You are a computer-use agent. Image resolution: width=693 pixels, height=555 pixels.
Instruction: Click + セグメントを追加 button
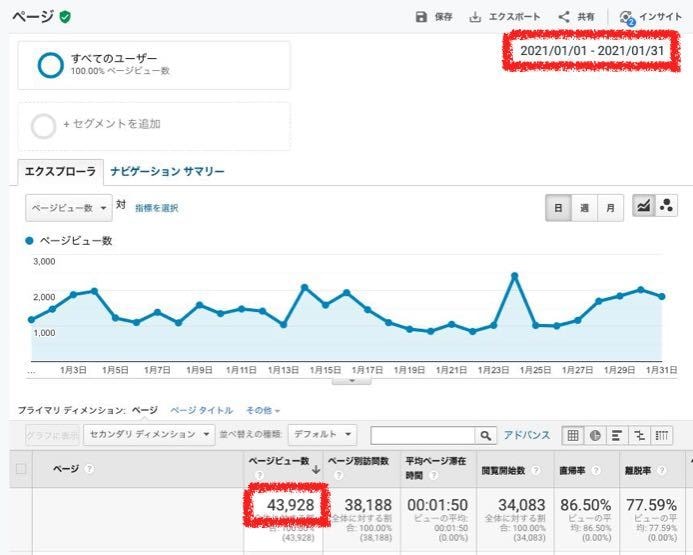[112, 124]
